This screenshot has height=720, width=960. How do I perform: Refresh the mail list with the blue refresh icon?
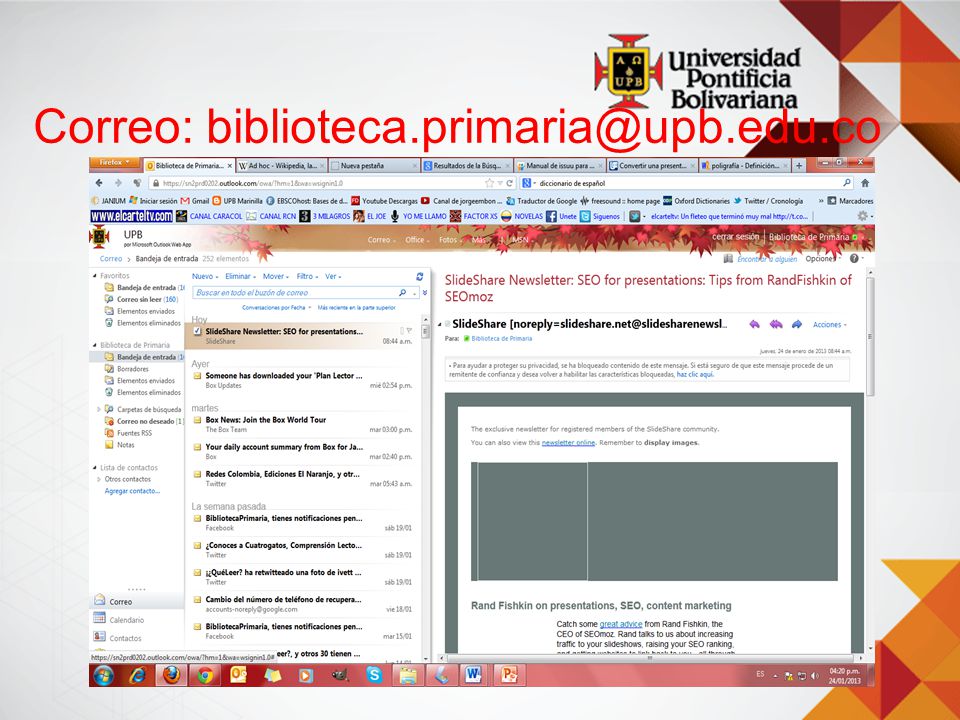click(x=419, y=277)
